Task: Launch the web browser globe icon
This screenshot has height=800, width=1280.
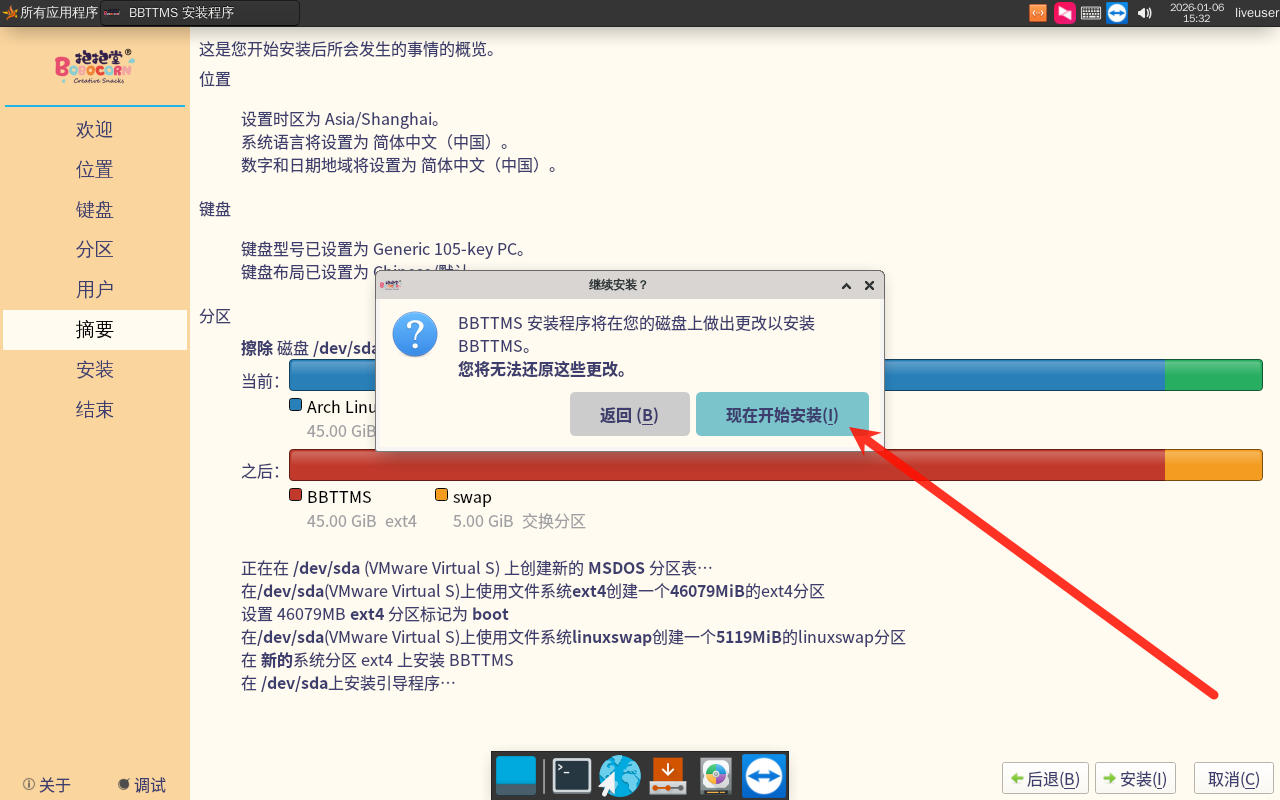Action: click(620, 775)
